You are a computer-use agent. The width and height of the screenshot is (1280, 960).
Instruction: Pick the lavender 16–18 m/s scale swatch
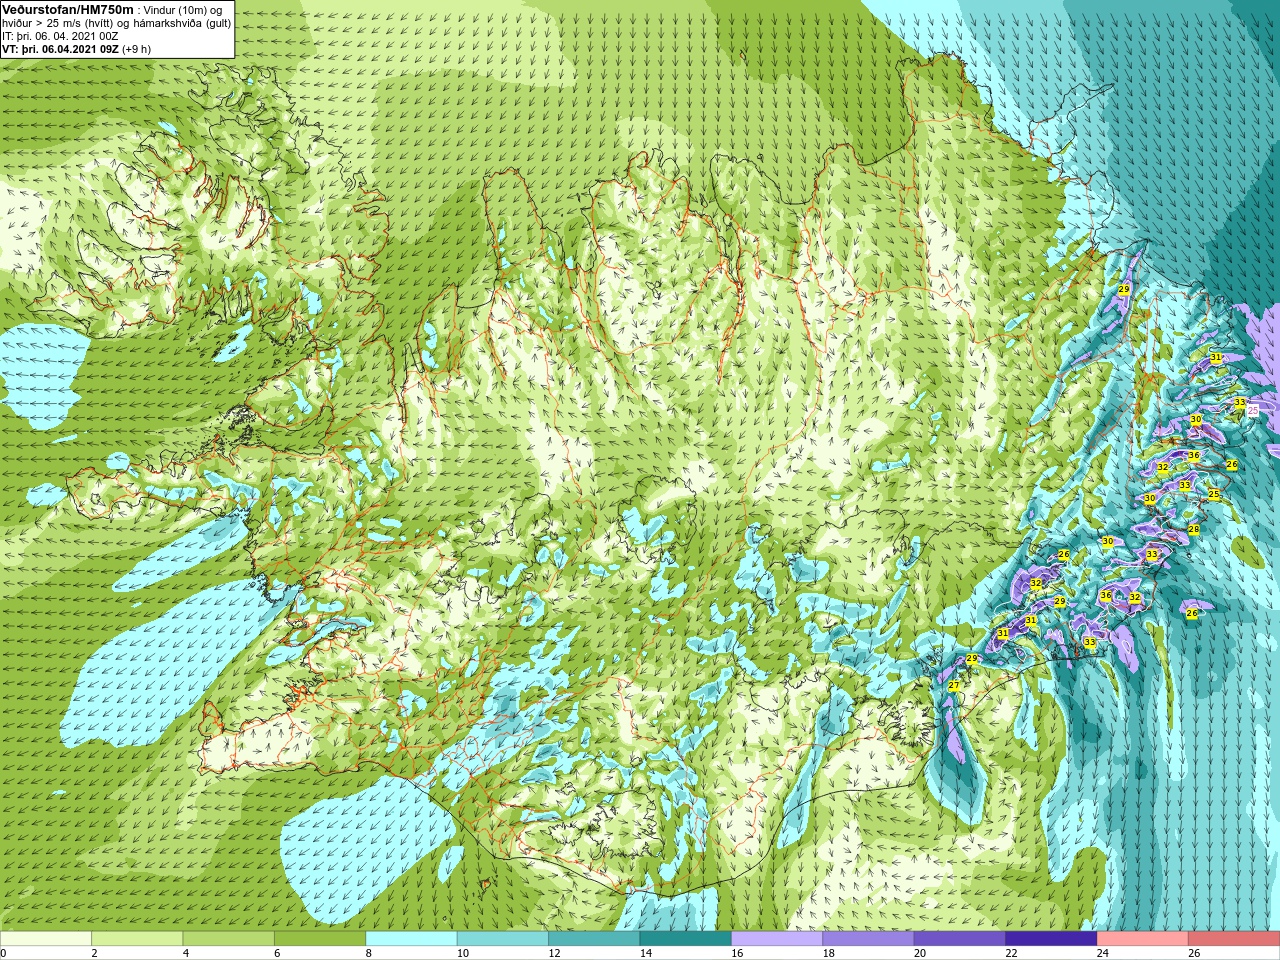(777, 939)
